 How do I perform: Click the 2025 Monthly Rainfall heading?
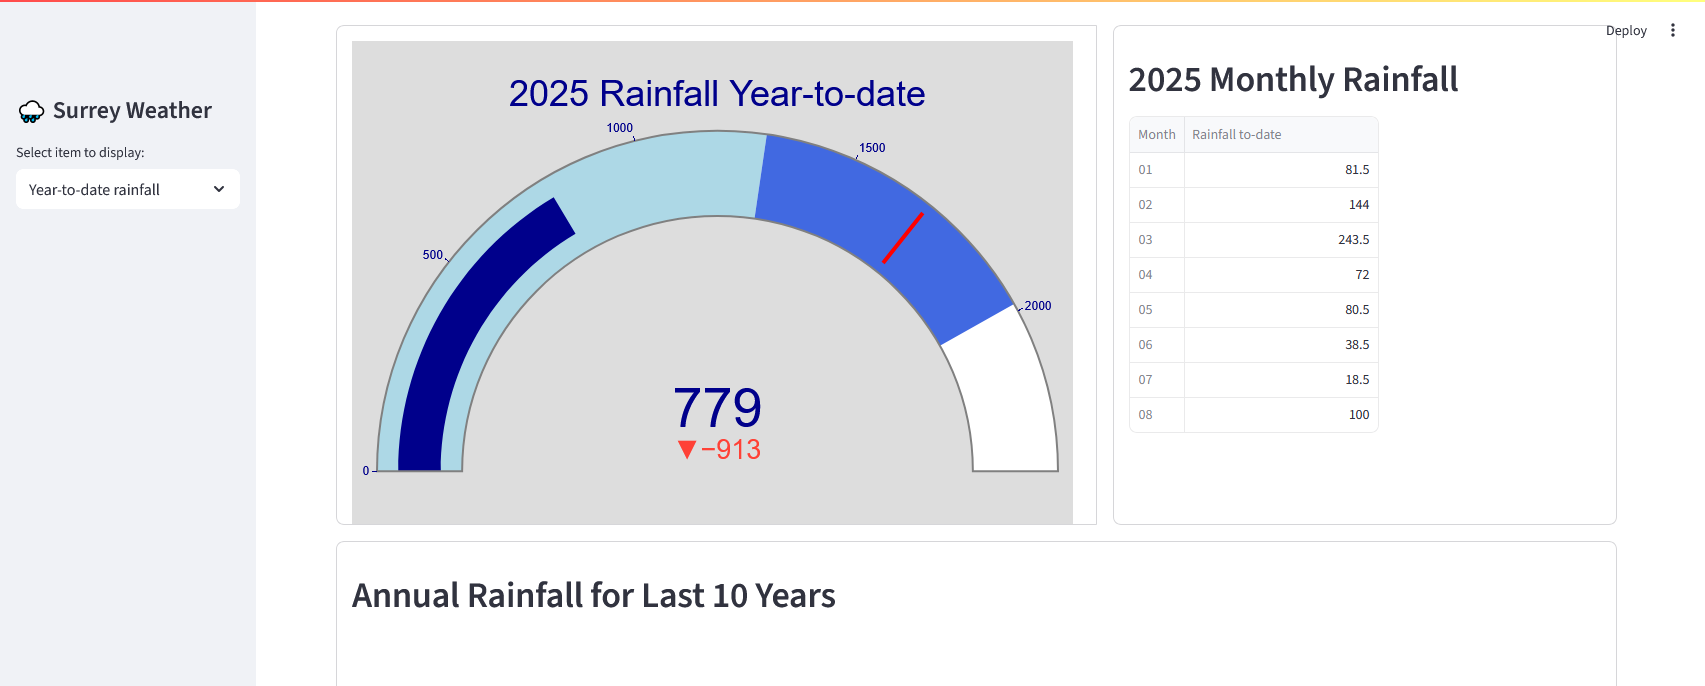pos(1294,79)
